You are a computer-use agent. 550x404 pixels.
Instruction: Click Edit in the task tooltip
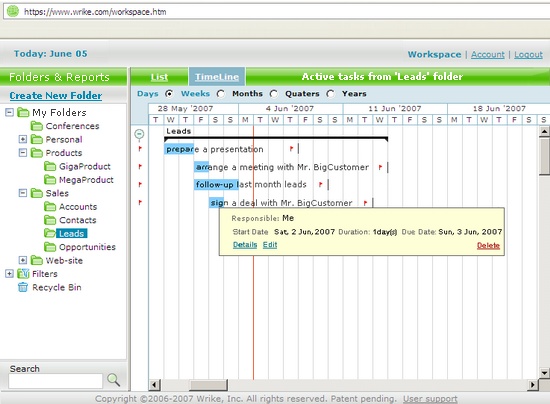coord(270,245)
